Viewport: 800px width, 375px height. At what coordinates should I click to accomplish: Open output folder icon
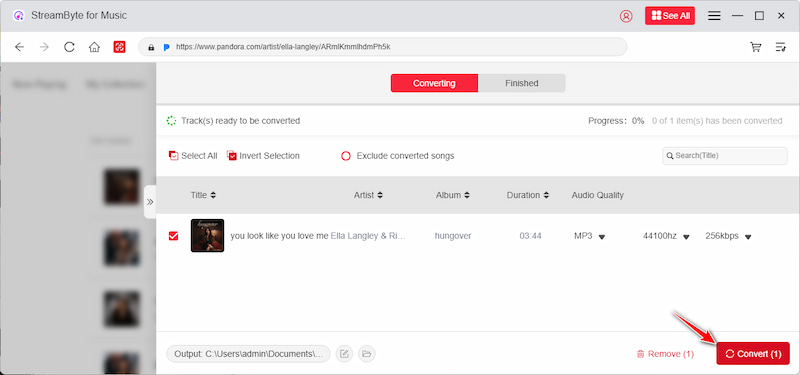(367, 354)
